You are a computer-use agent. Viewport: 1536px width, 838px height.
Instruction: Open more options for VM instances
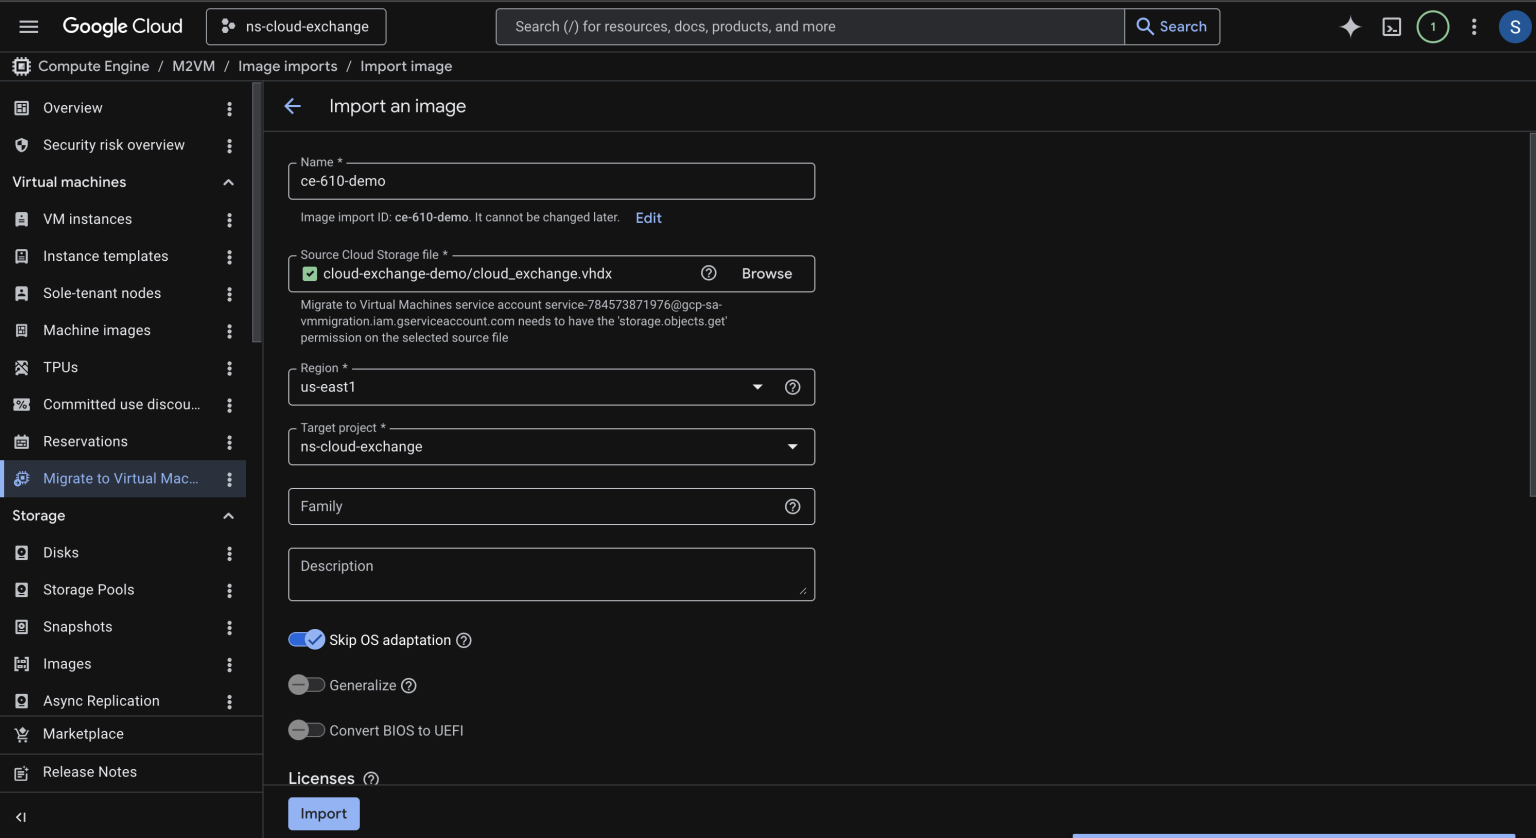click(229, 220)
